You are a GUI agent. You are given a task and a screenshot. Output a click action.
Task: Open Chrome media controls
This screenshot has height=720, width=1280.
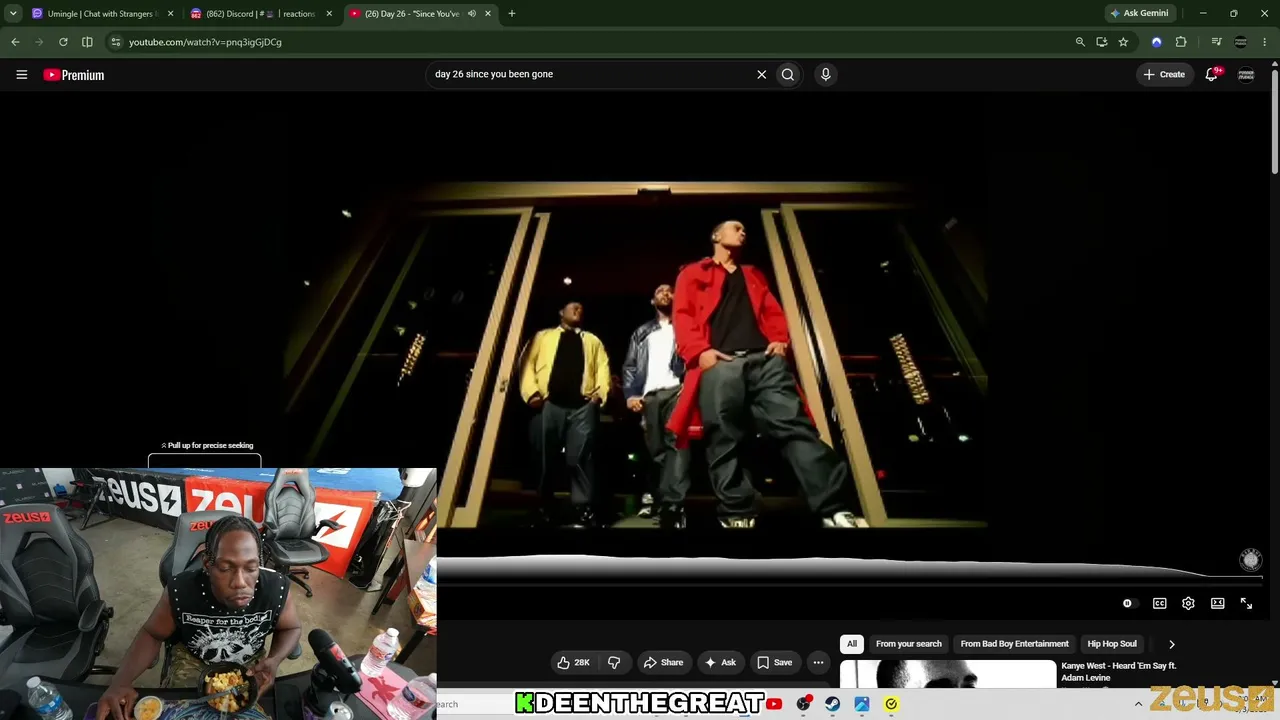tap(1216, 42)
